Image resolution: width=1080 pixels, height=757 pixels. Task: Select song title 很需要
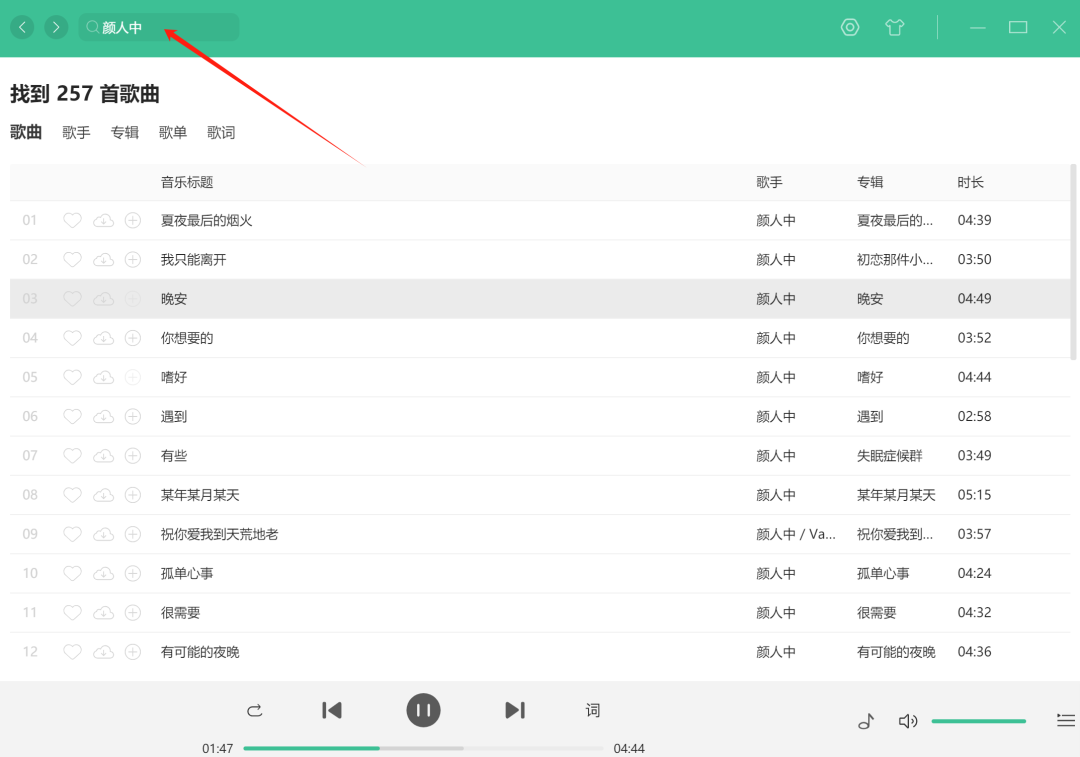coord(180,612)
